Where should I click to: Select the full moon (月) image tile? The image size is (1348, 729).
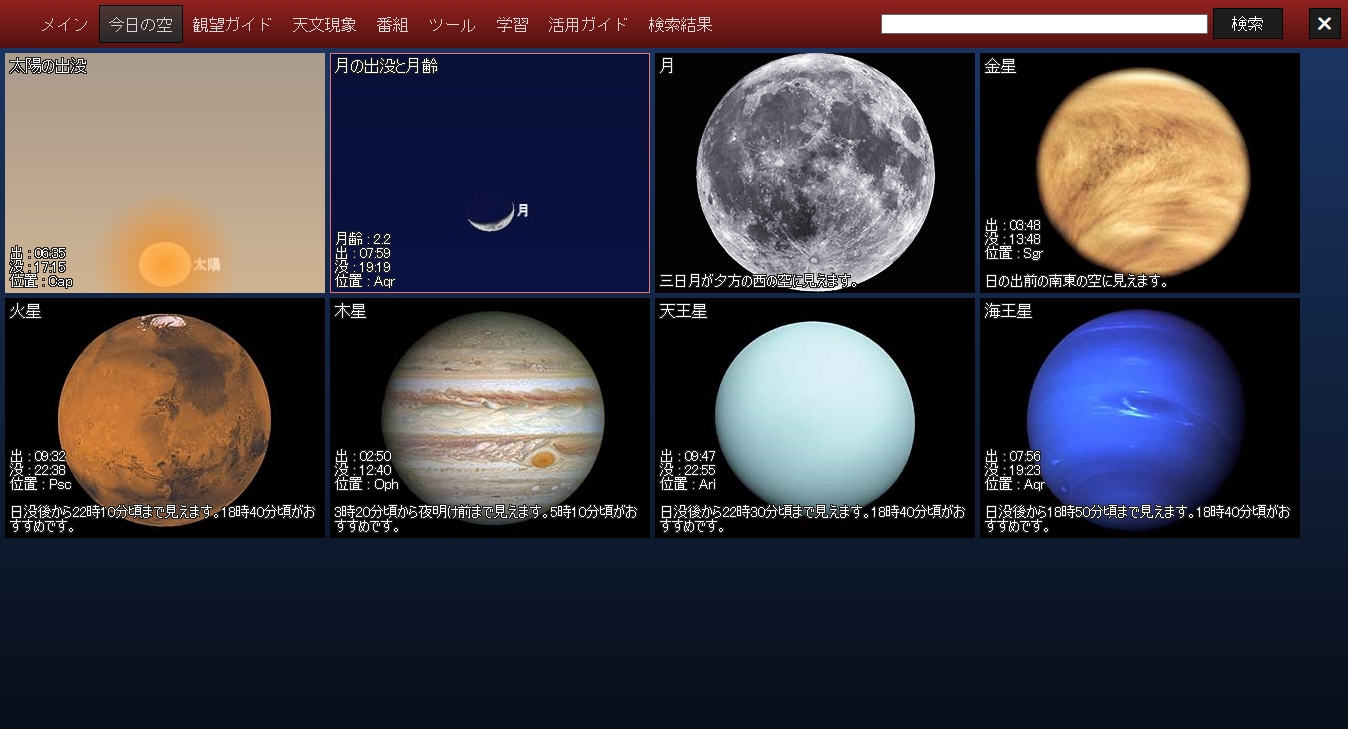click(815, 173)
